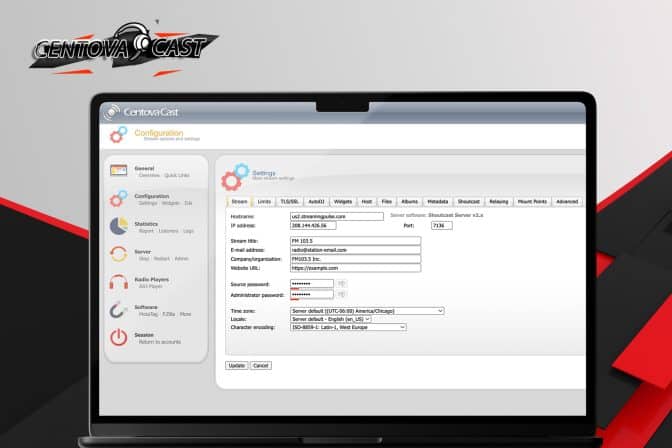Image resolution: width=672 pixels, height=448 pixels.
Task: Expand the Time zone dropdown
Action: (x=366, y=310)
